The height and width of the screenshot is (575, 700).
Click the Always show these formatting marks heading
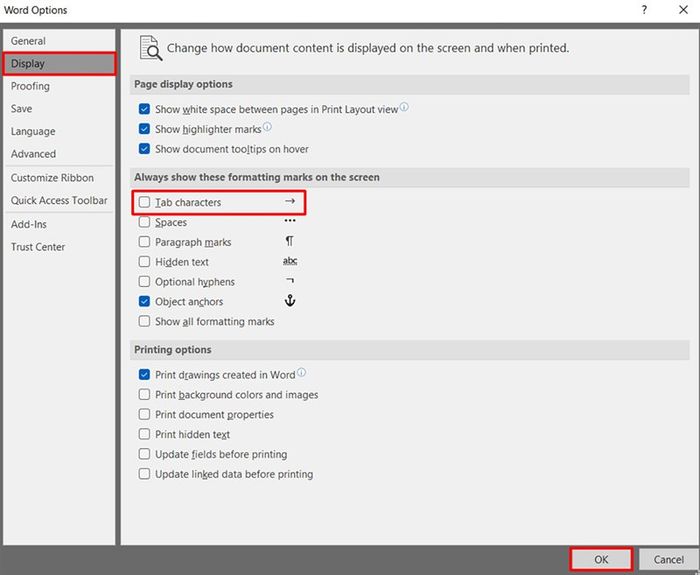click(x=257, y=177)
